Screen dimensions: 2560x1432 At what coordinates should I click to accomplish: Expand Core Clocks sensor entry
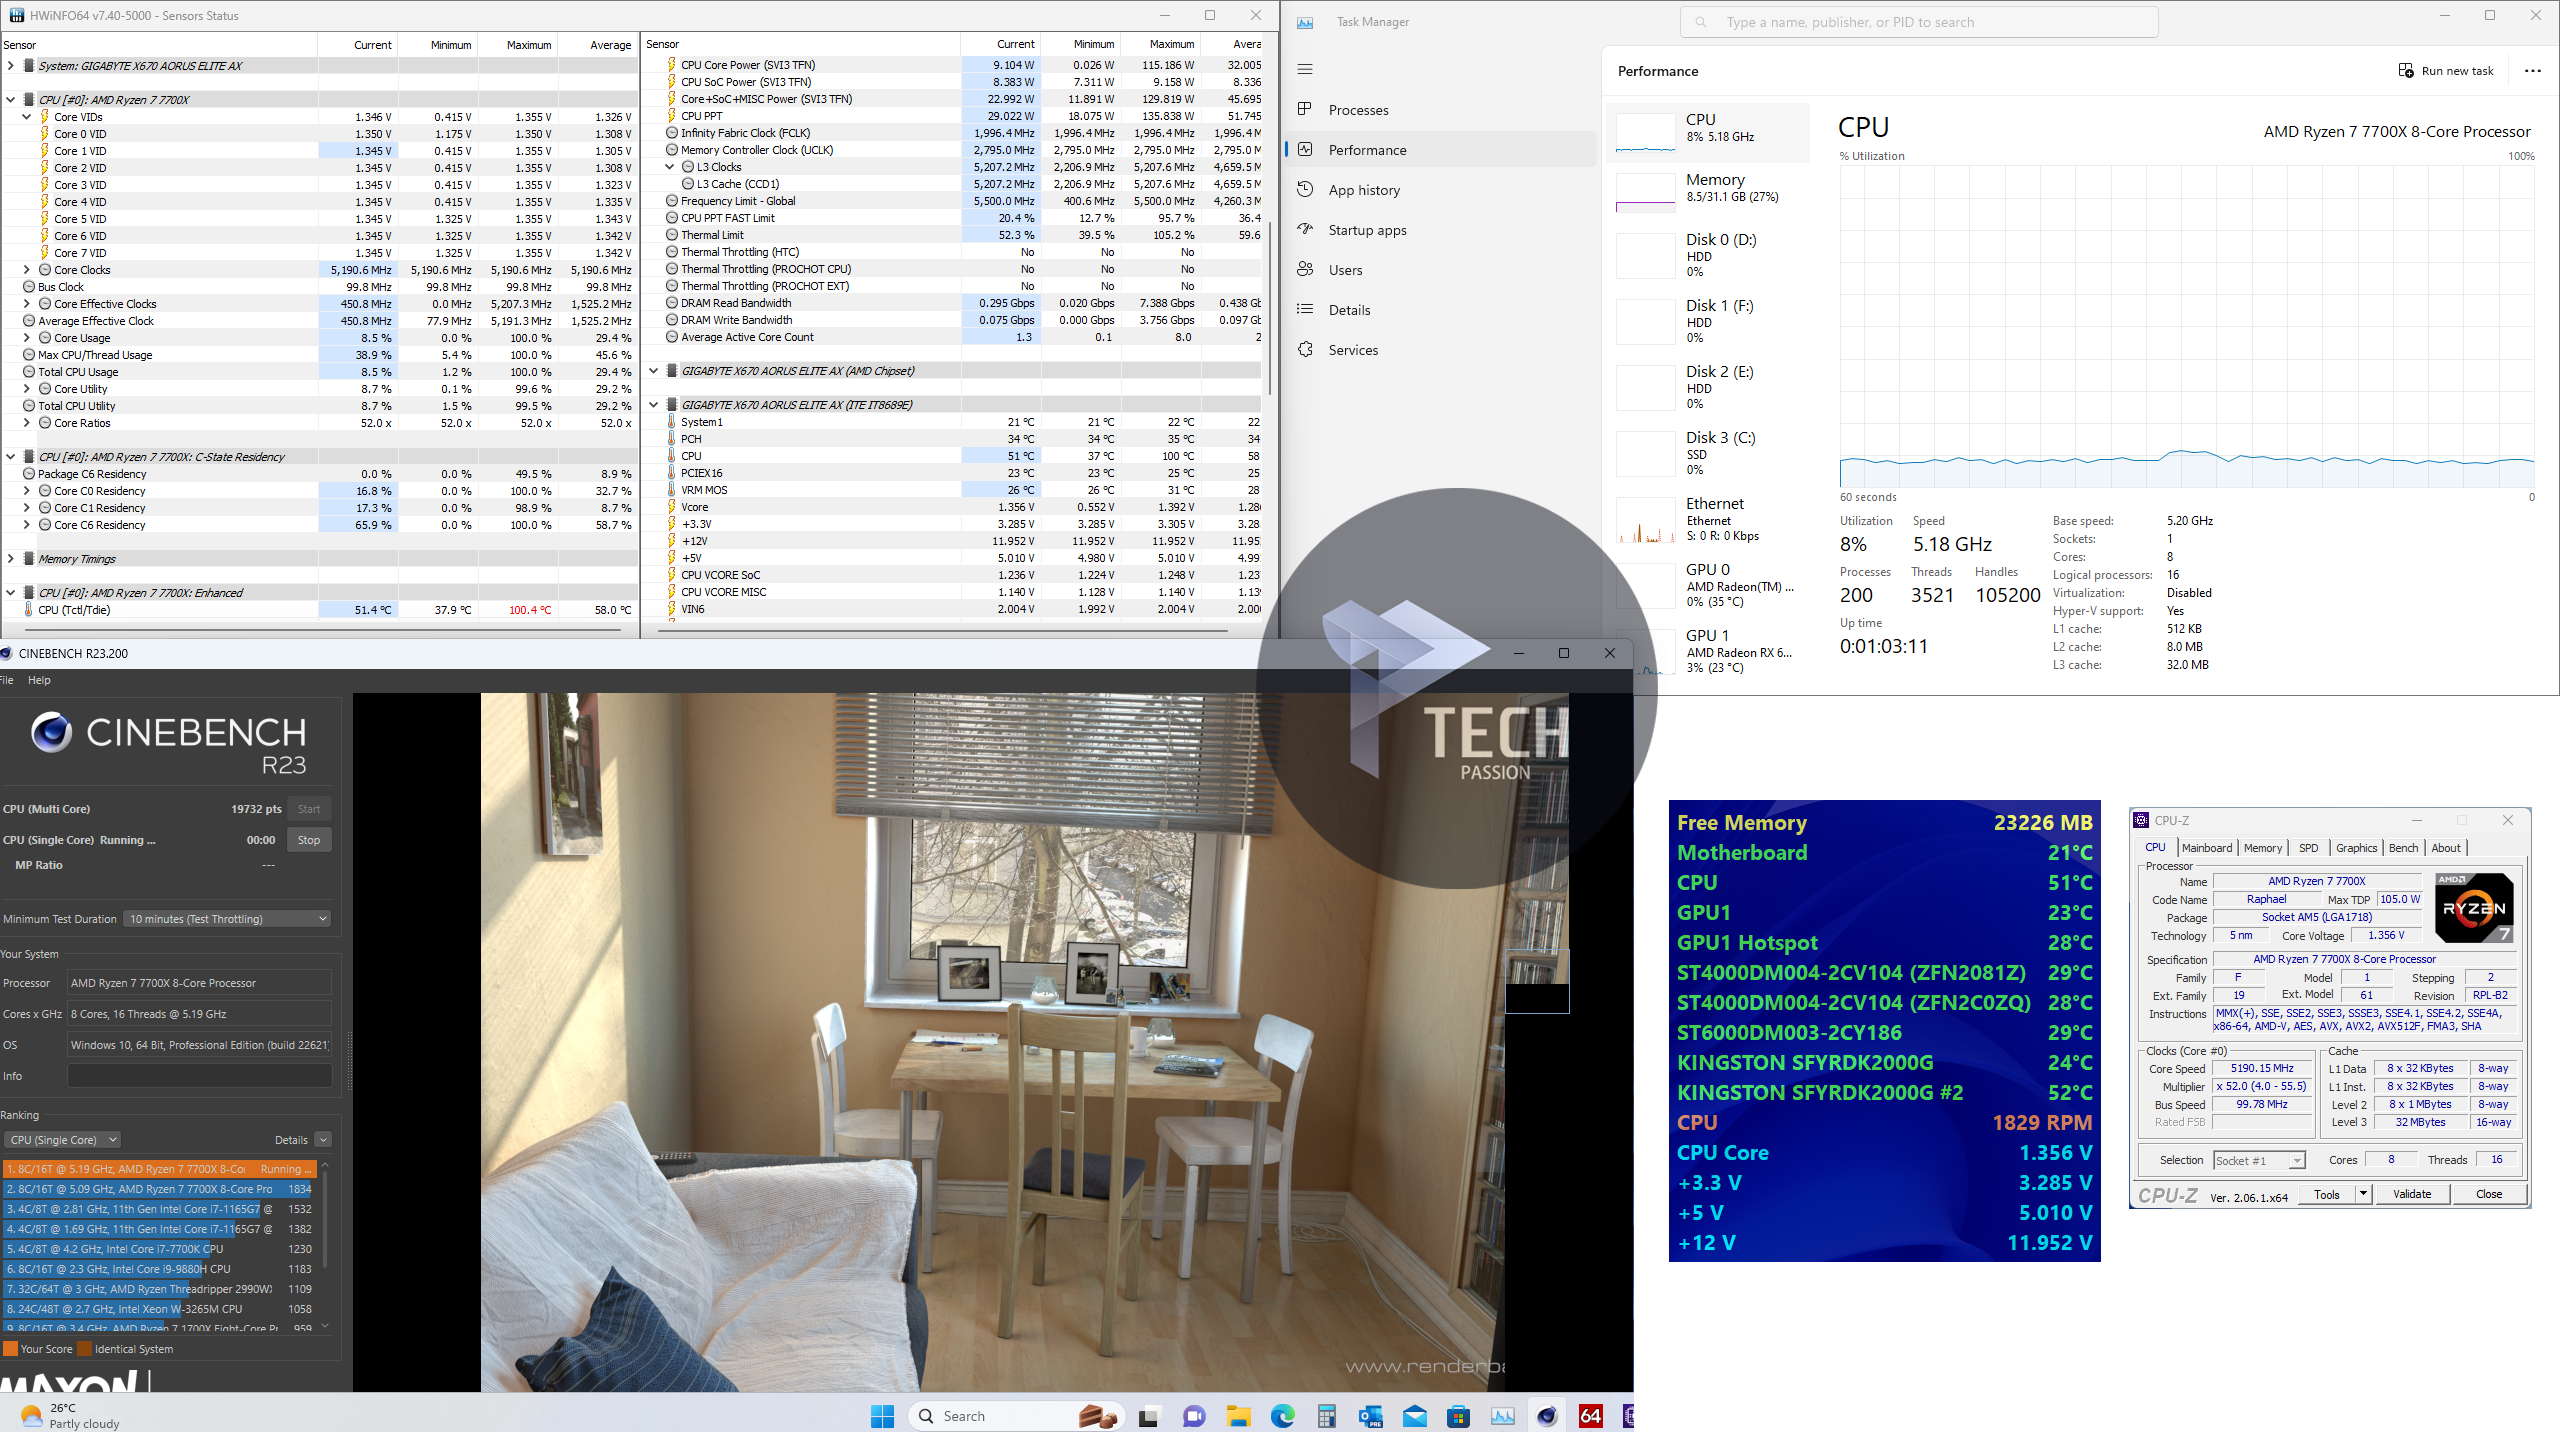pos(27,270)
